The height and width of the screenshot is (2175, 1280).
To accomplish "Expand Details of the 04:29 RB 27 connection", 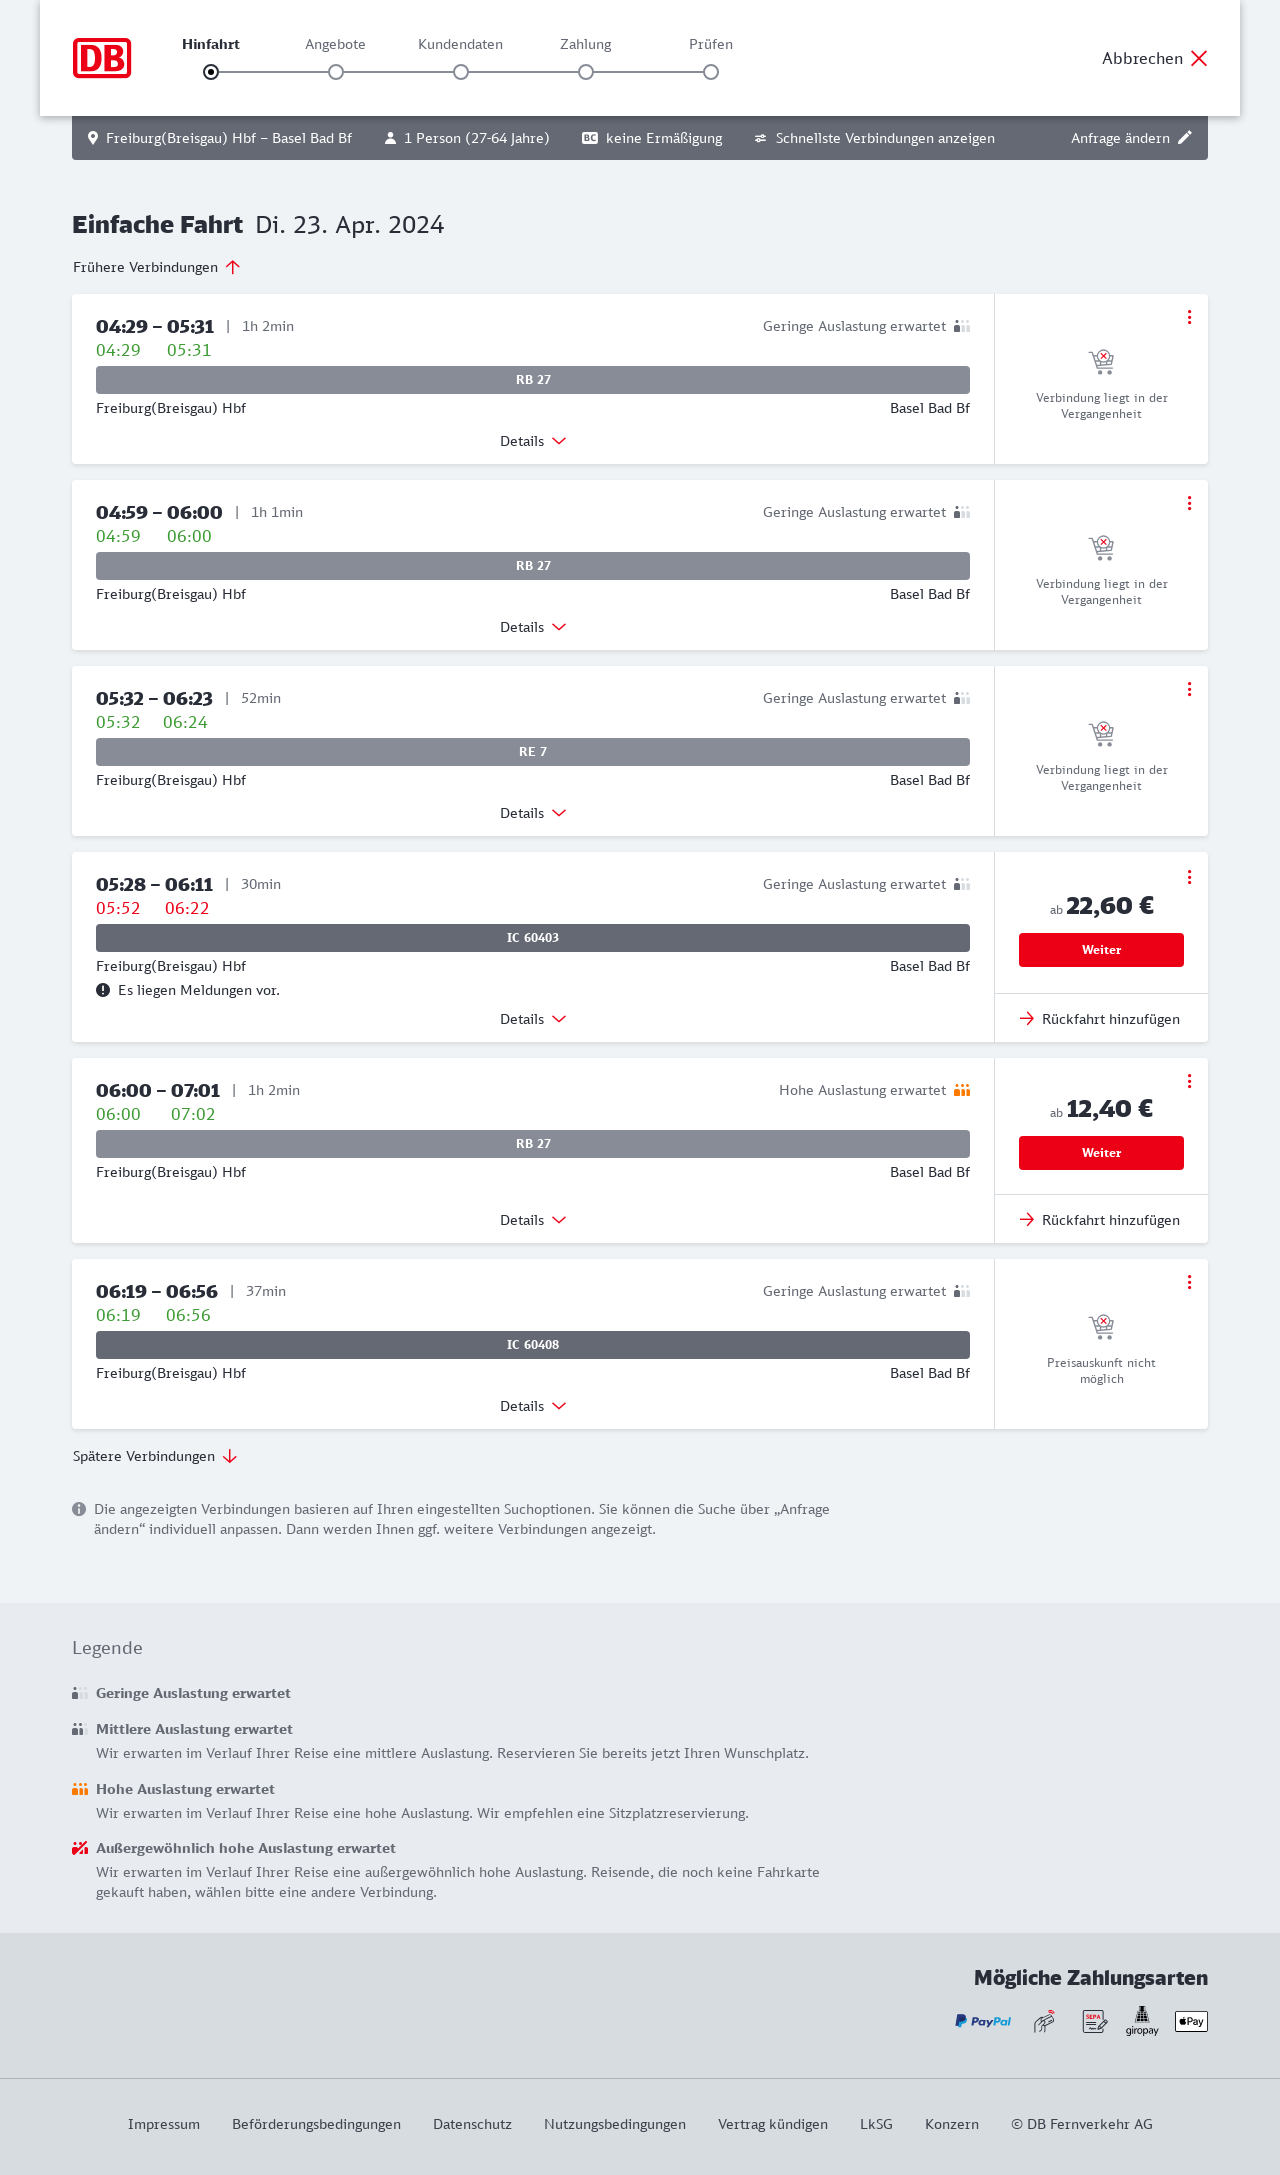I will tap(533, 441).
